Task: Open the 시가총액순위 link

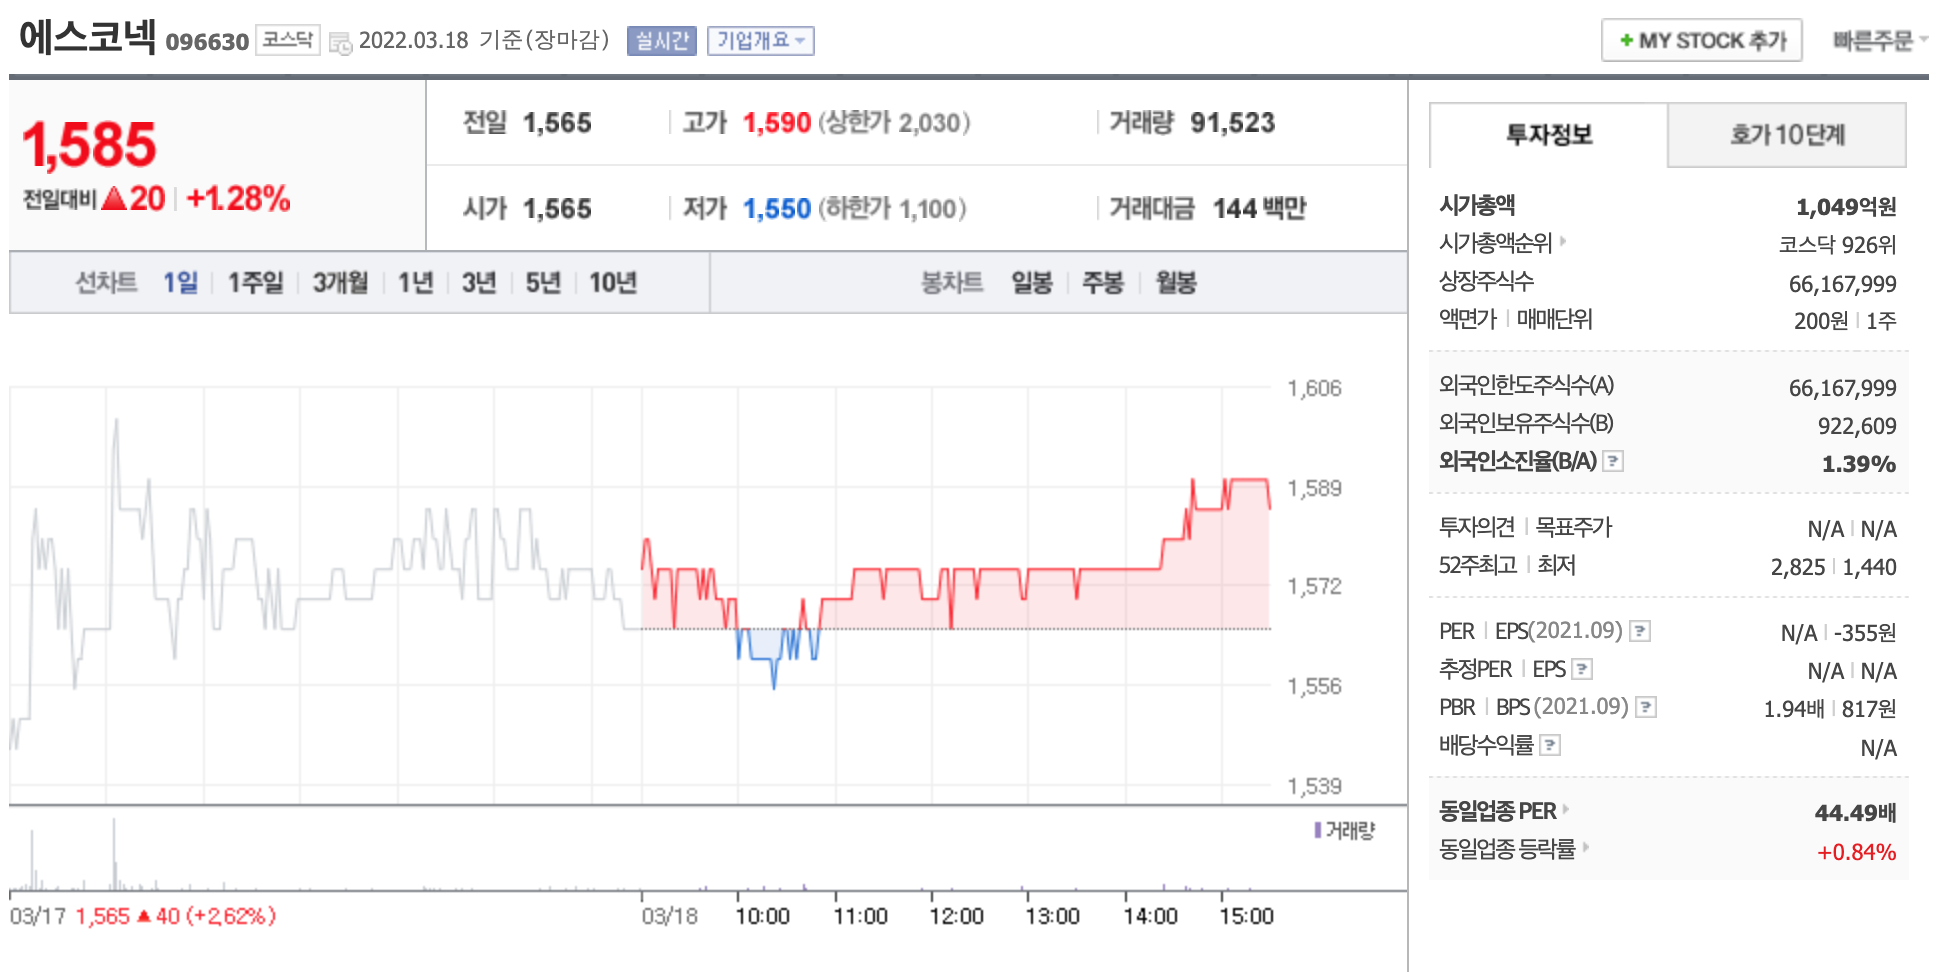Action: coord(1495,243)
